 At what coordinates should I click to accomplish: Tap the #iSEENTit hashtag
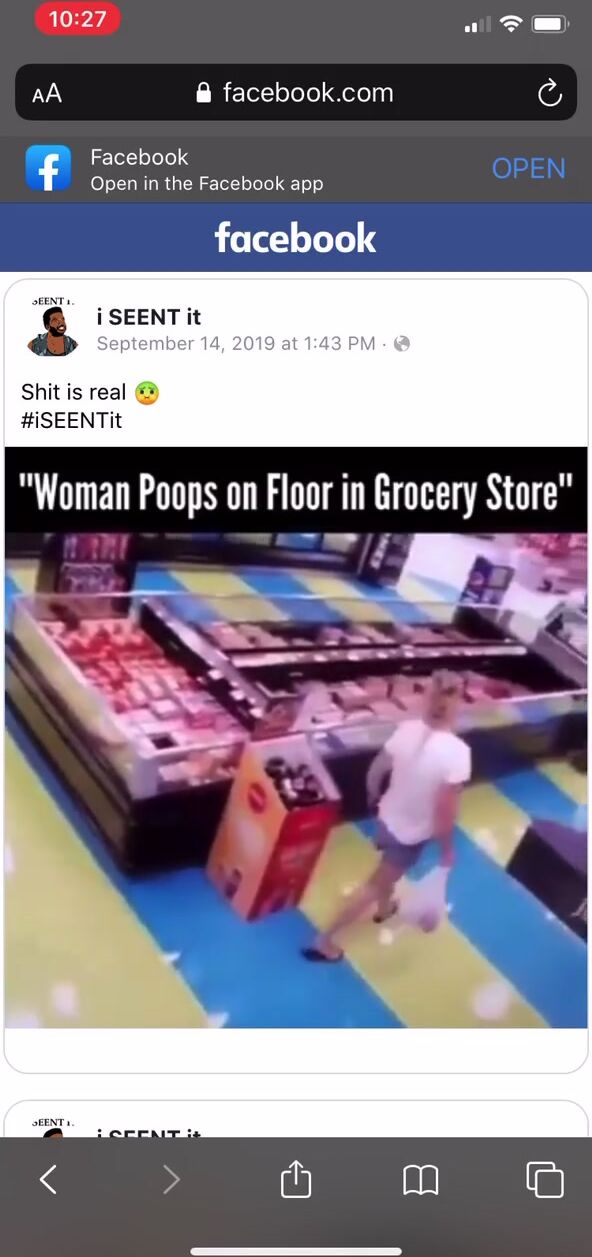coord(71,420)
